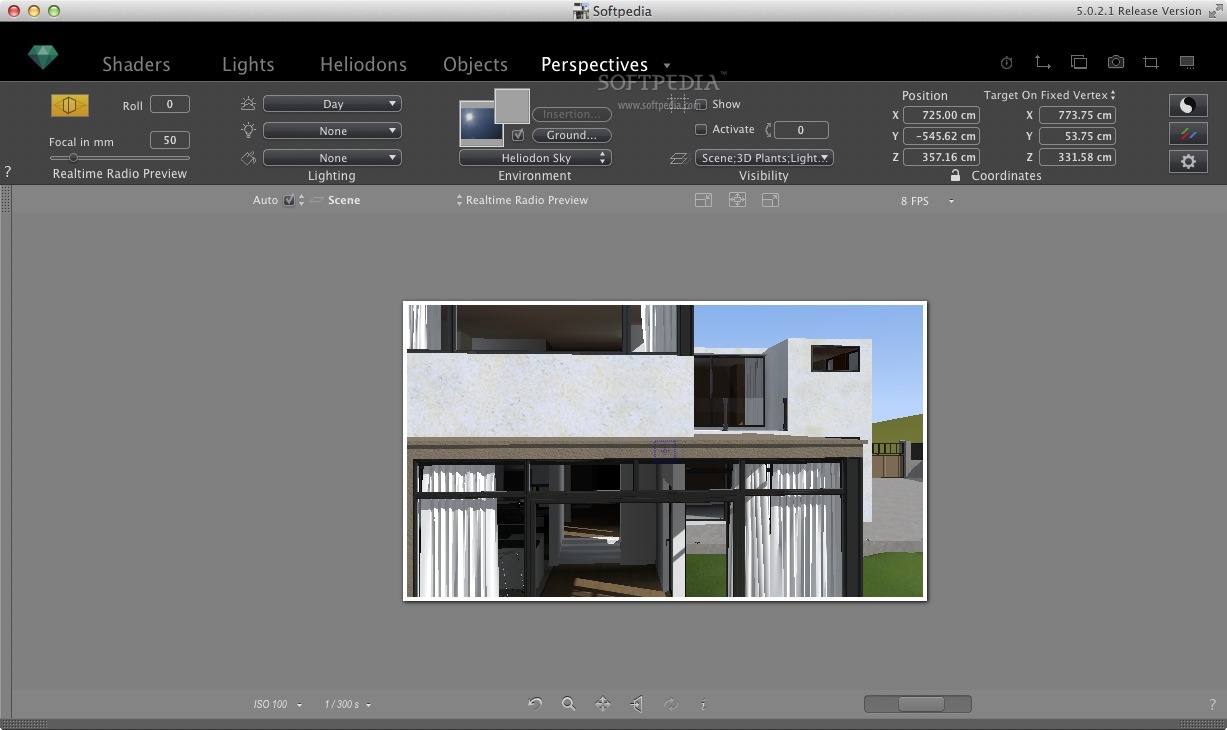Click the info 'i' icon
Viewport: 1227px width, 730px height.
(x=703, y=704)
